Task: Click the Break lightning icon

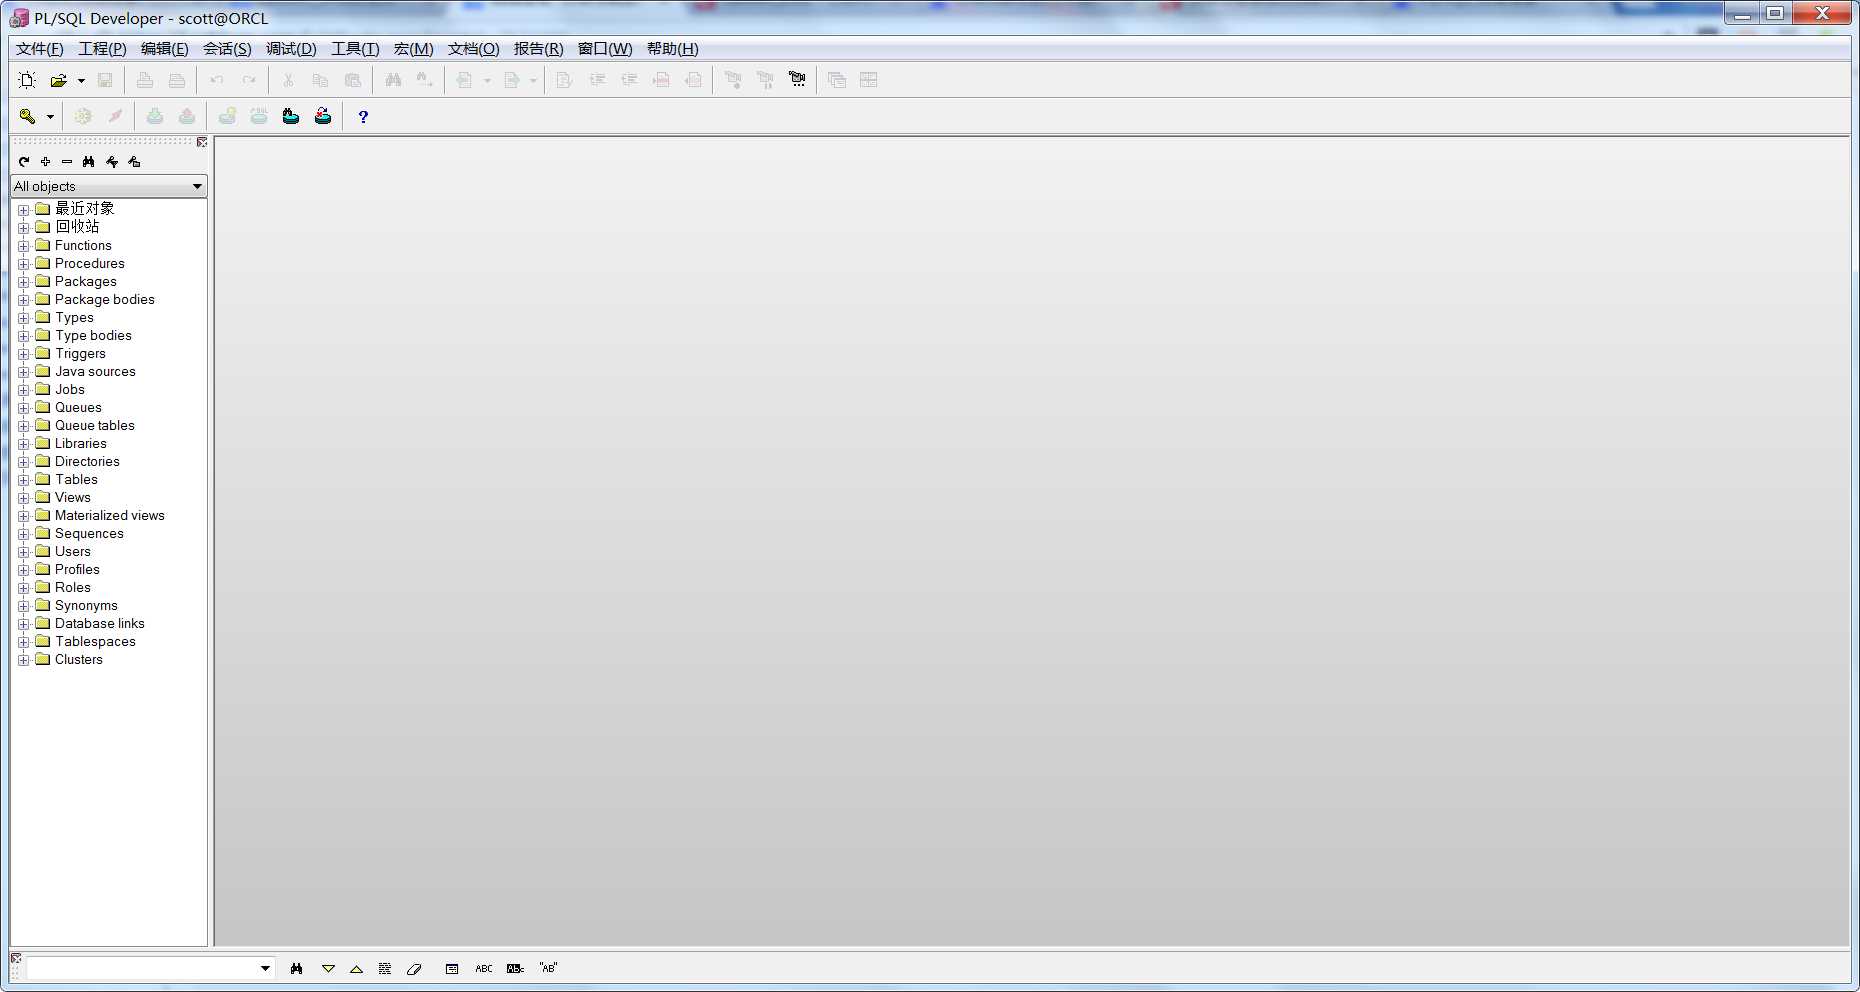Action: pos(115,116)
